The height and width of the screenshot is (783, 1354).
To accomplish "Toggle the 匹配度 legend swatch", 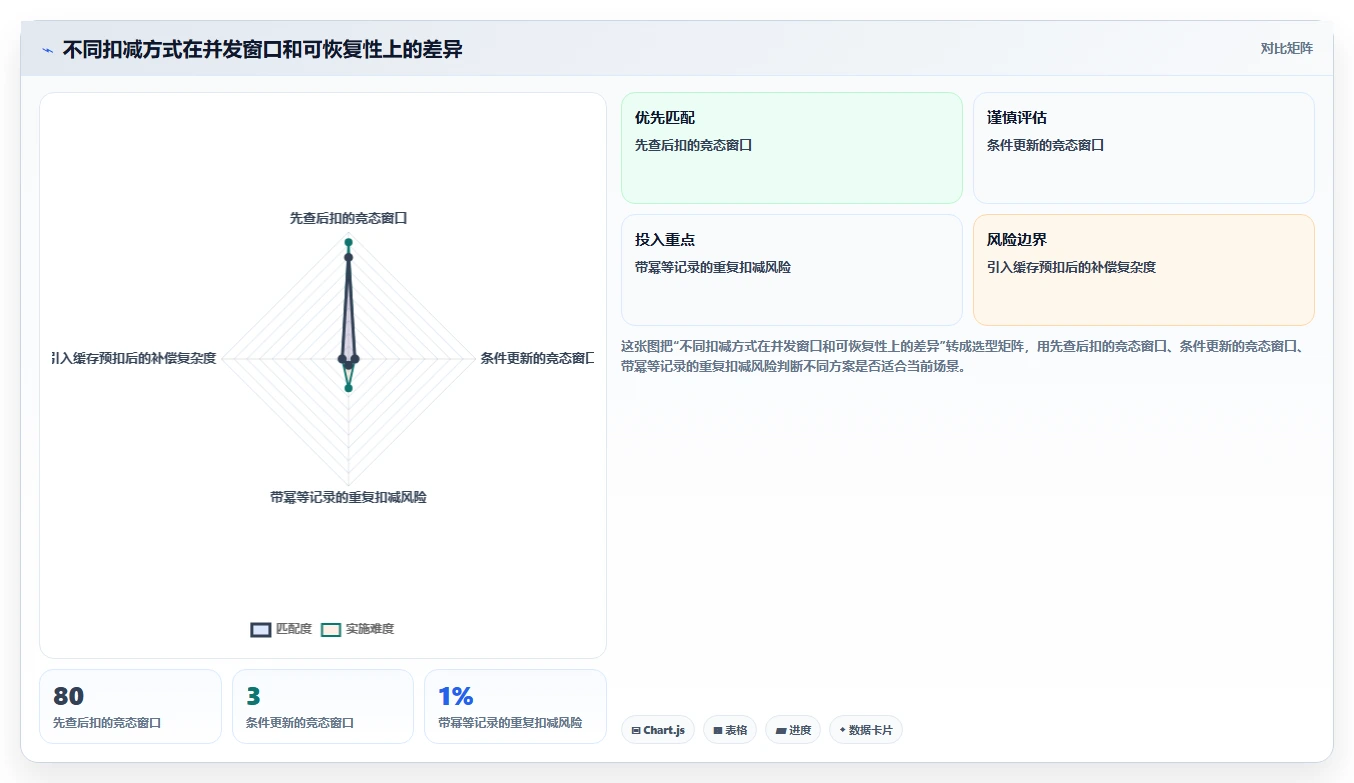I will pyautogui.click(x=261, y=629).
